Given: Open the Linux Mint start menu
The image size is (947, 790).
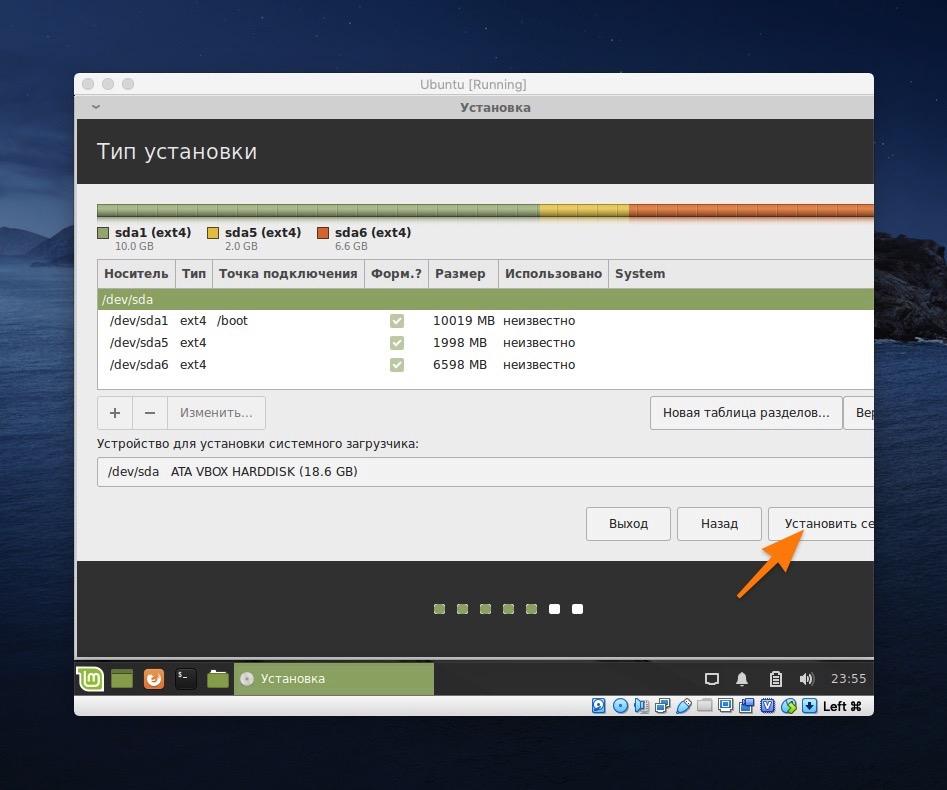Looking at the screenshot, I should pos(91,679).
